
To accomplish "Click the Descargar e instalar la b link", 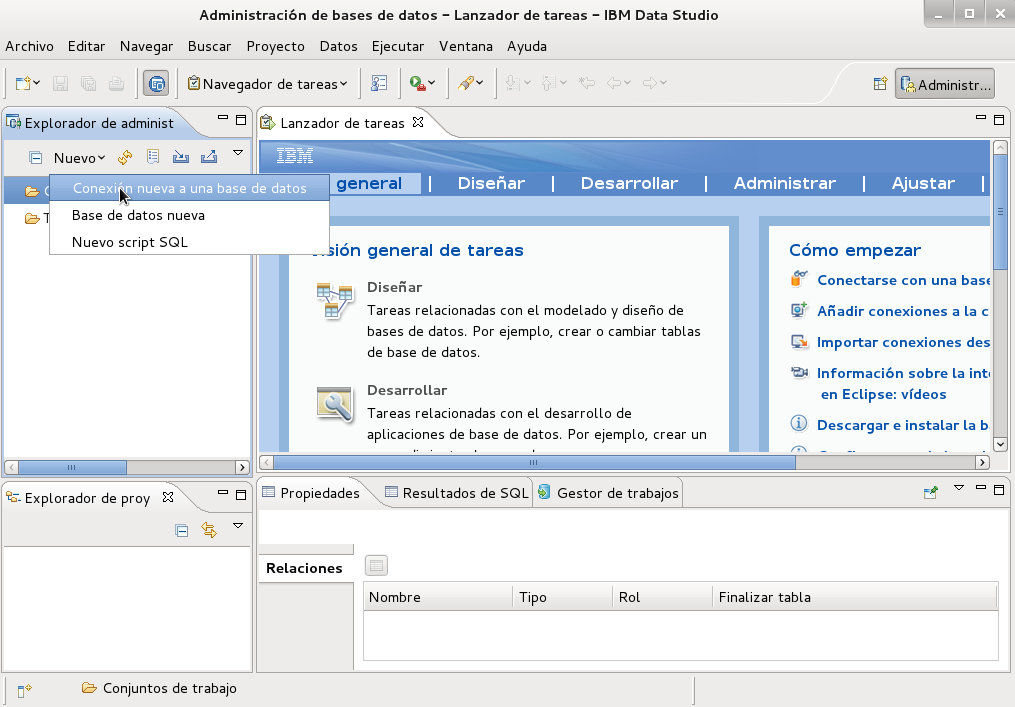I will tap(903, 425).
